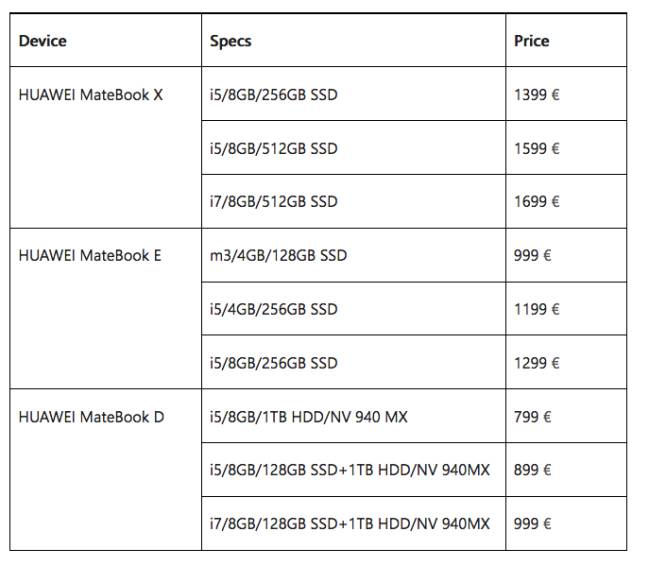649x566 pixels.
Task: Click the 1399 € price cell
Action: tap(537, 95)
